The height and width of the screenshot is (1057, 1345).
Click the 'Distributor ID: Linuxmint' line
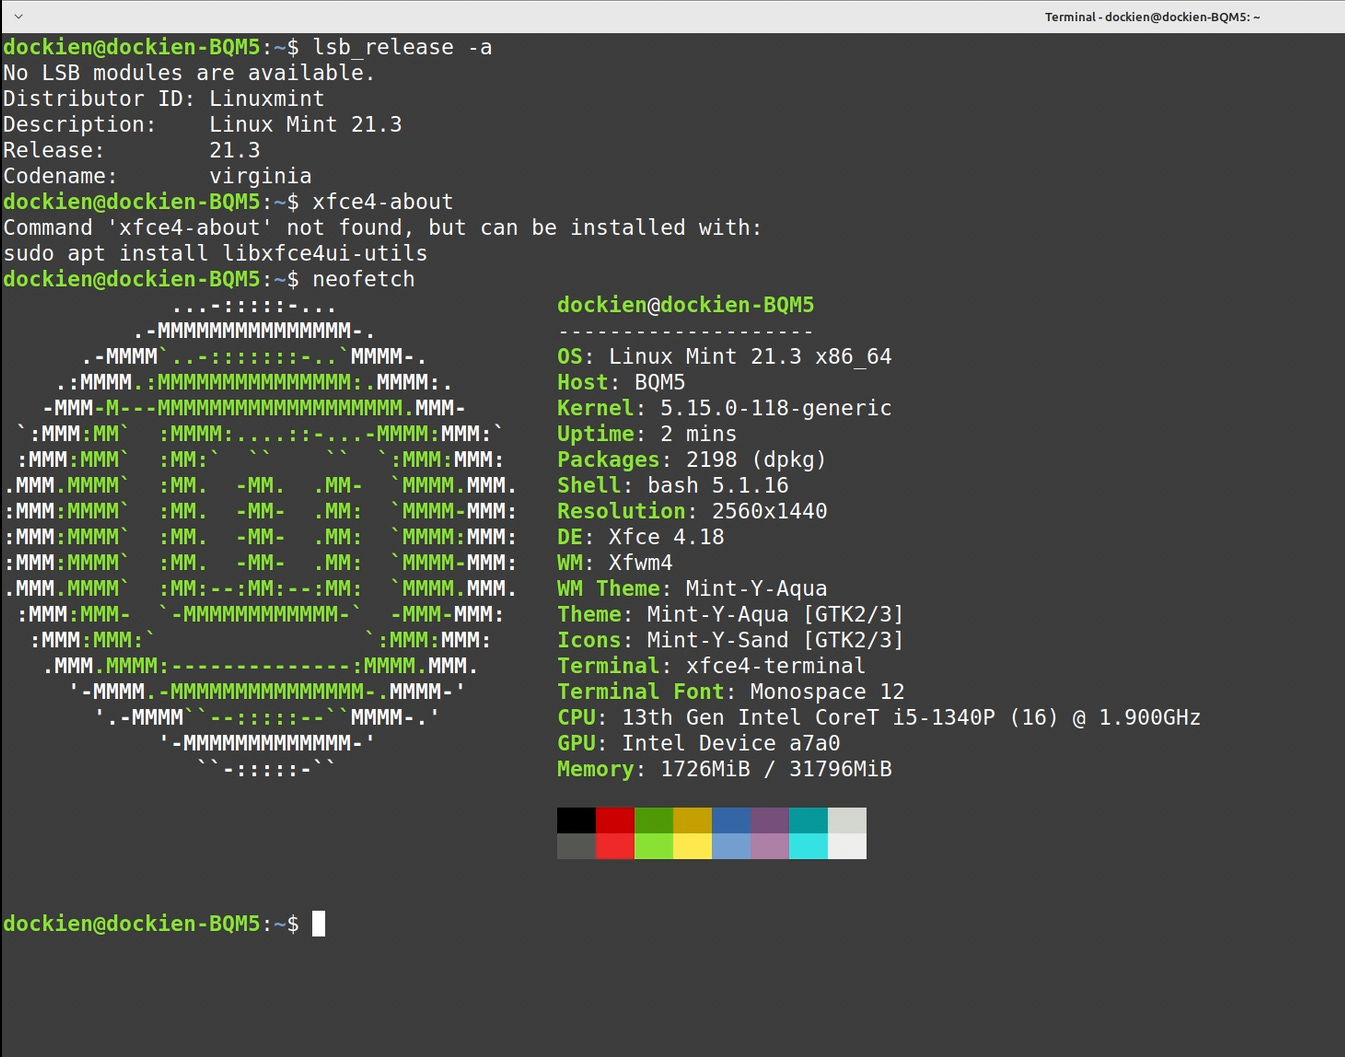pos(164,99)
